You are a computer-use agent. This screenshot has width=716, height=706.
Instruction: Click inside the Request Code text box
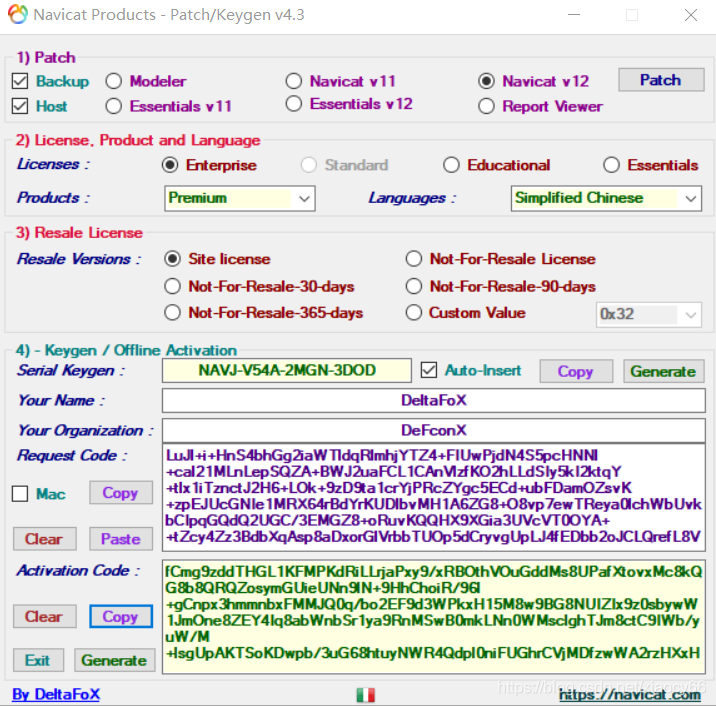click(433, 497)
